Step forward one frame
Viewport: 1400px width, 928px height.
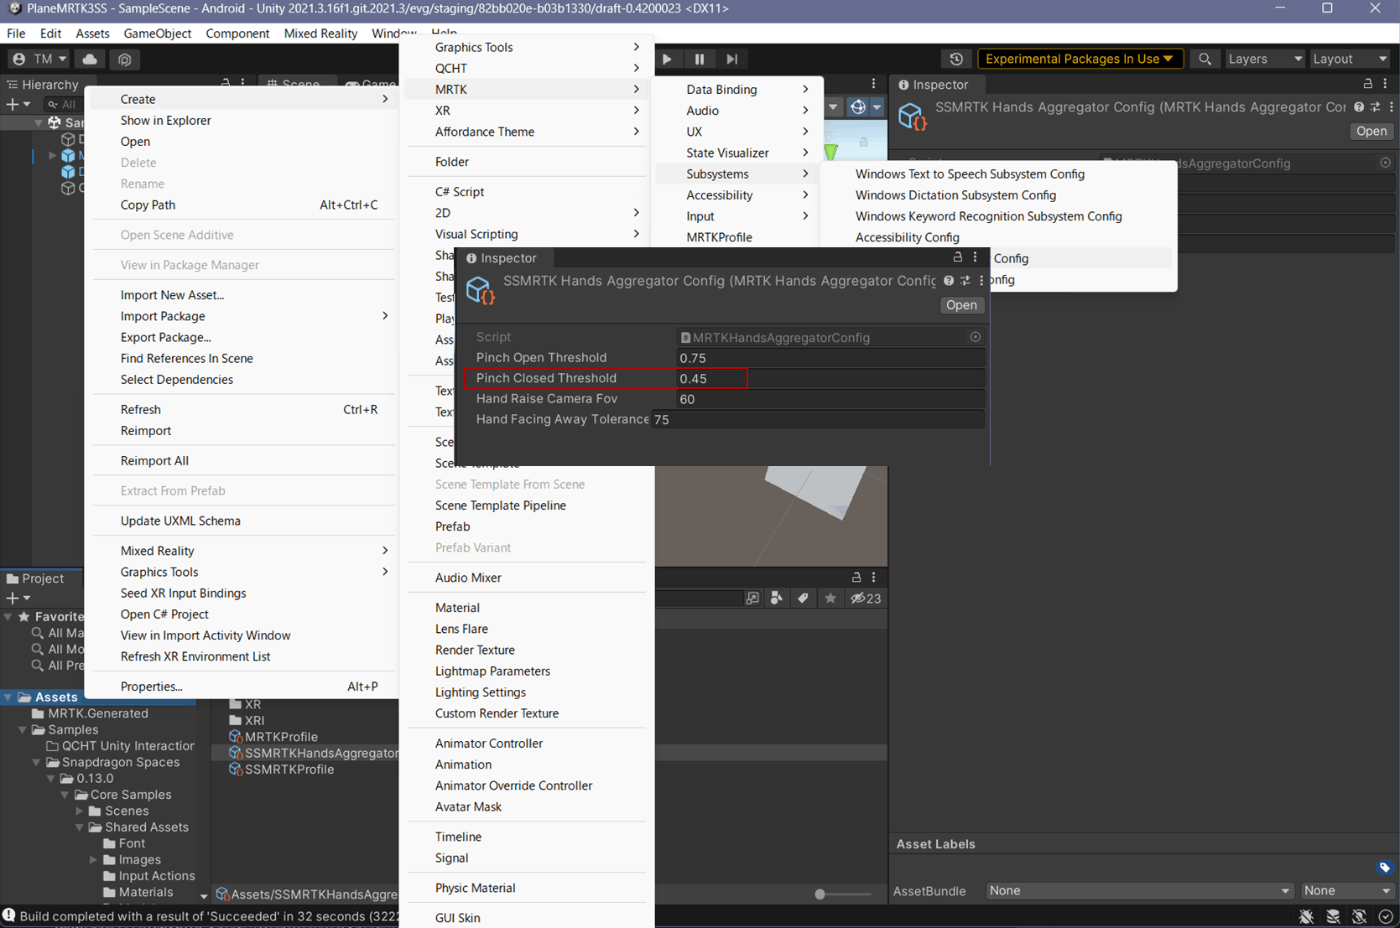pos(732,59)
